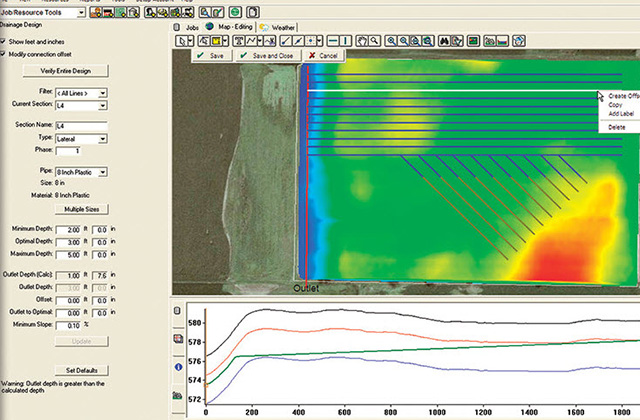Click the binoculars find icon
This screenshot has height=420, width=640.
pos(444,41)
